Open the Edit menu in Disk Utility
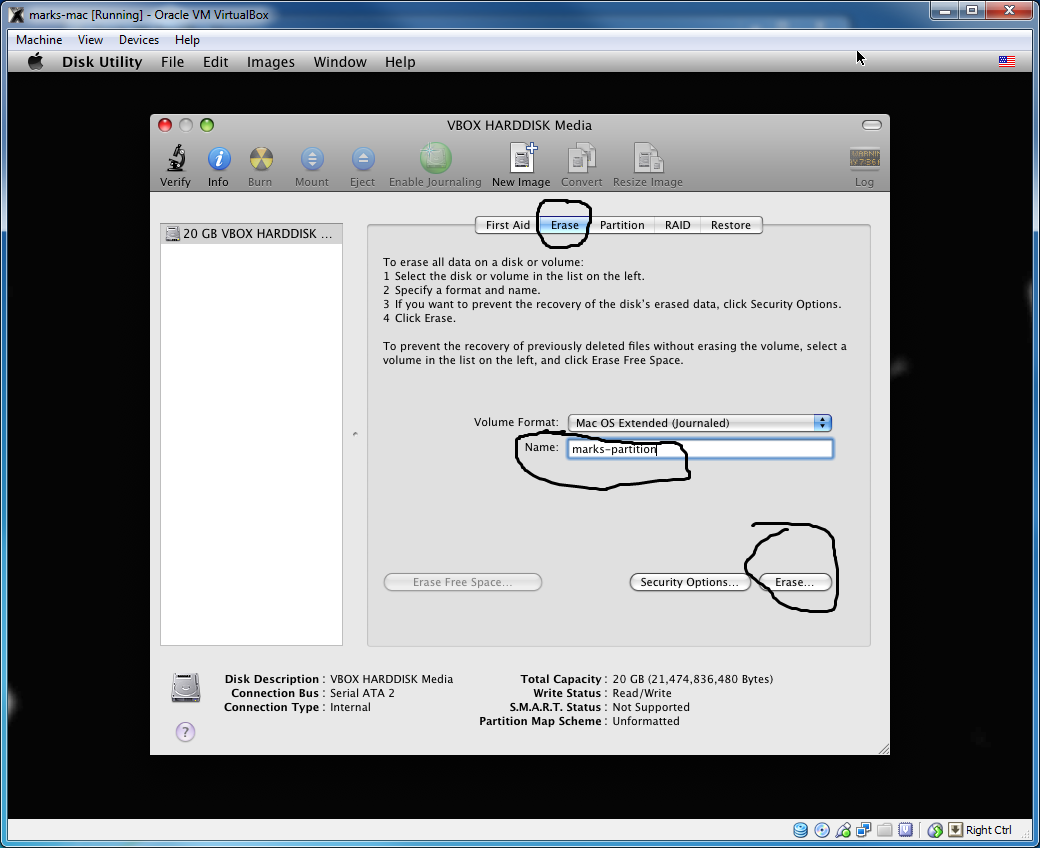The height and width of the screenshot is (848, 1040). 216,62
